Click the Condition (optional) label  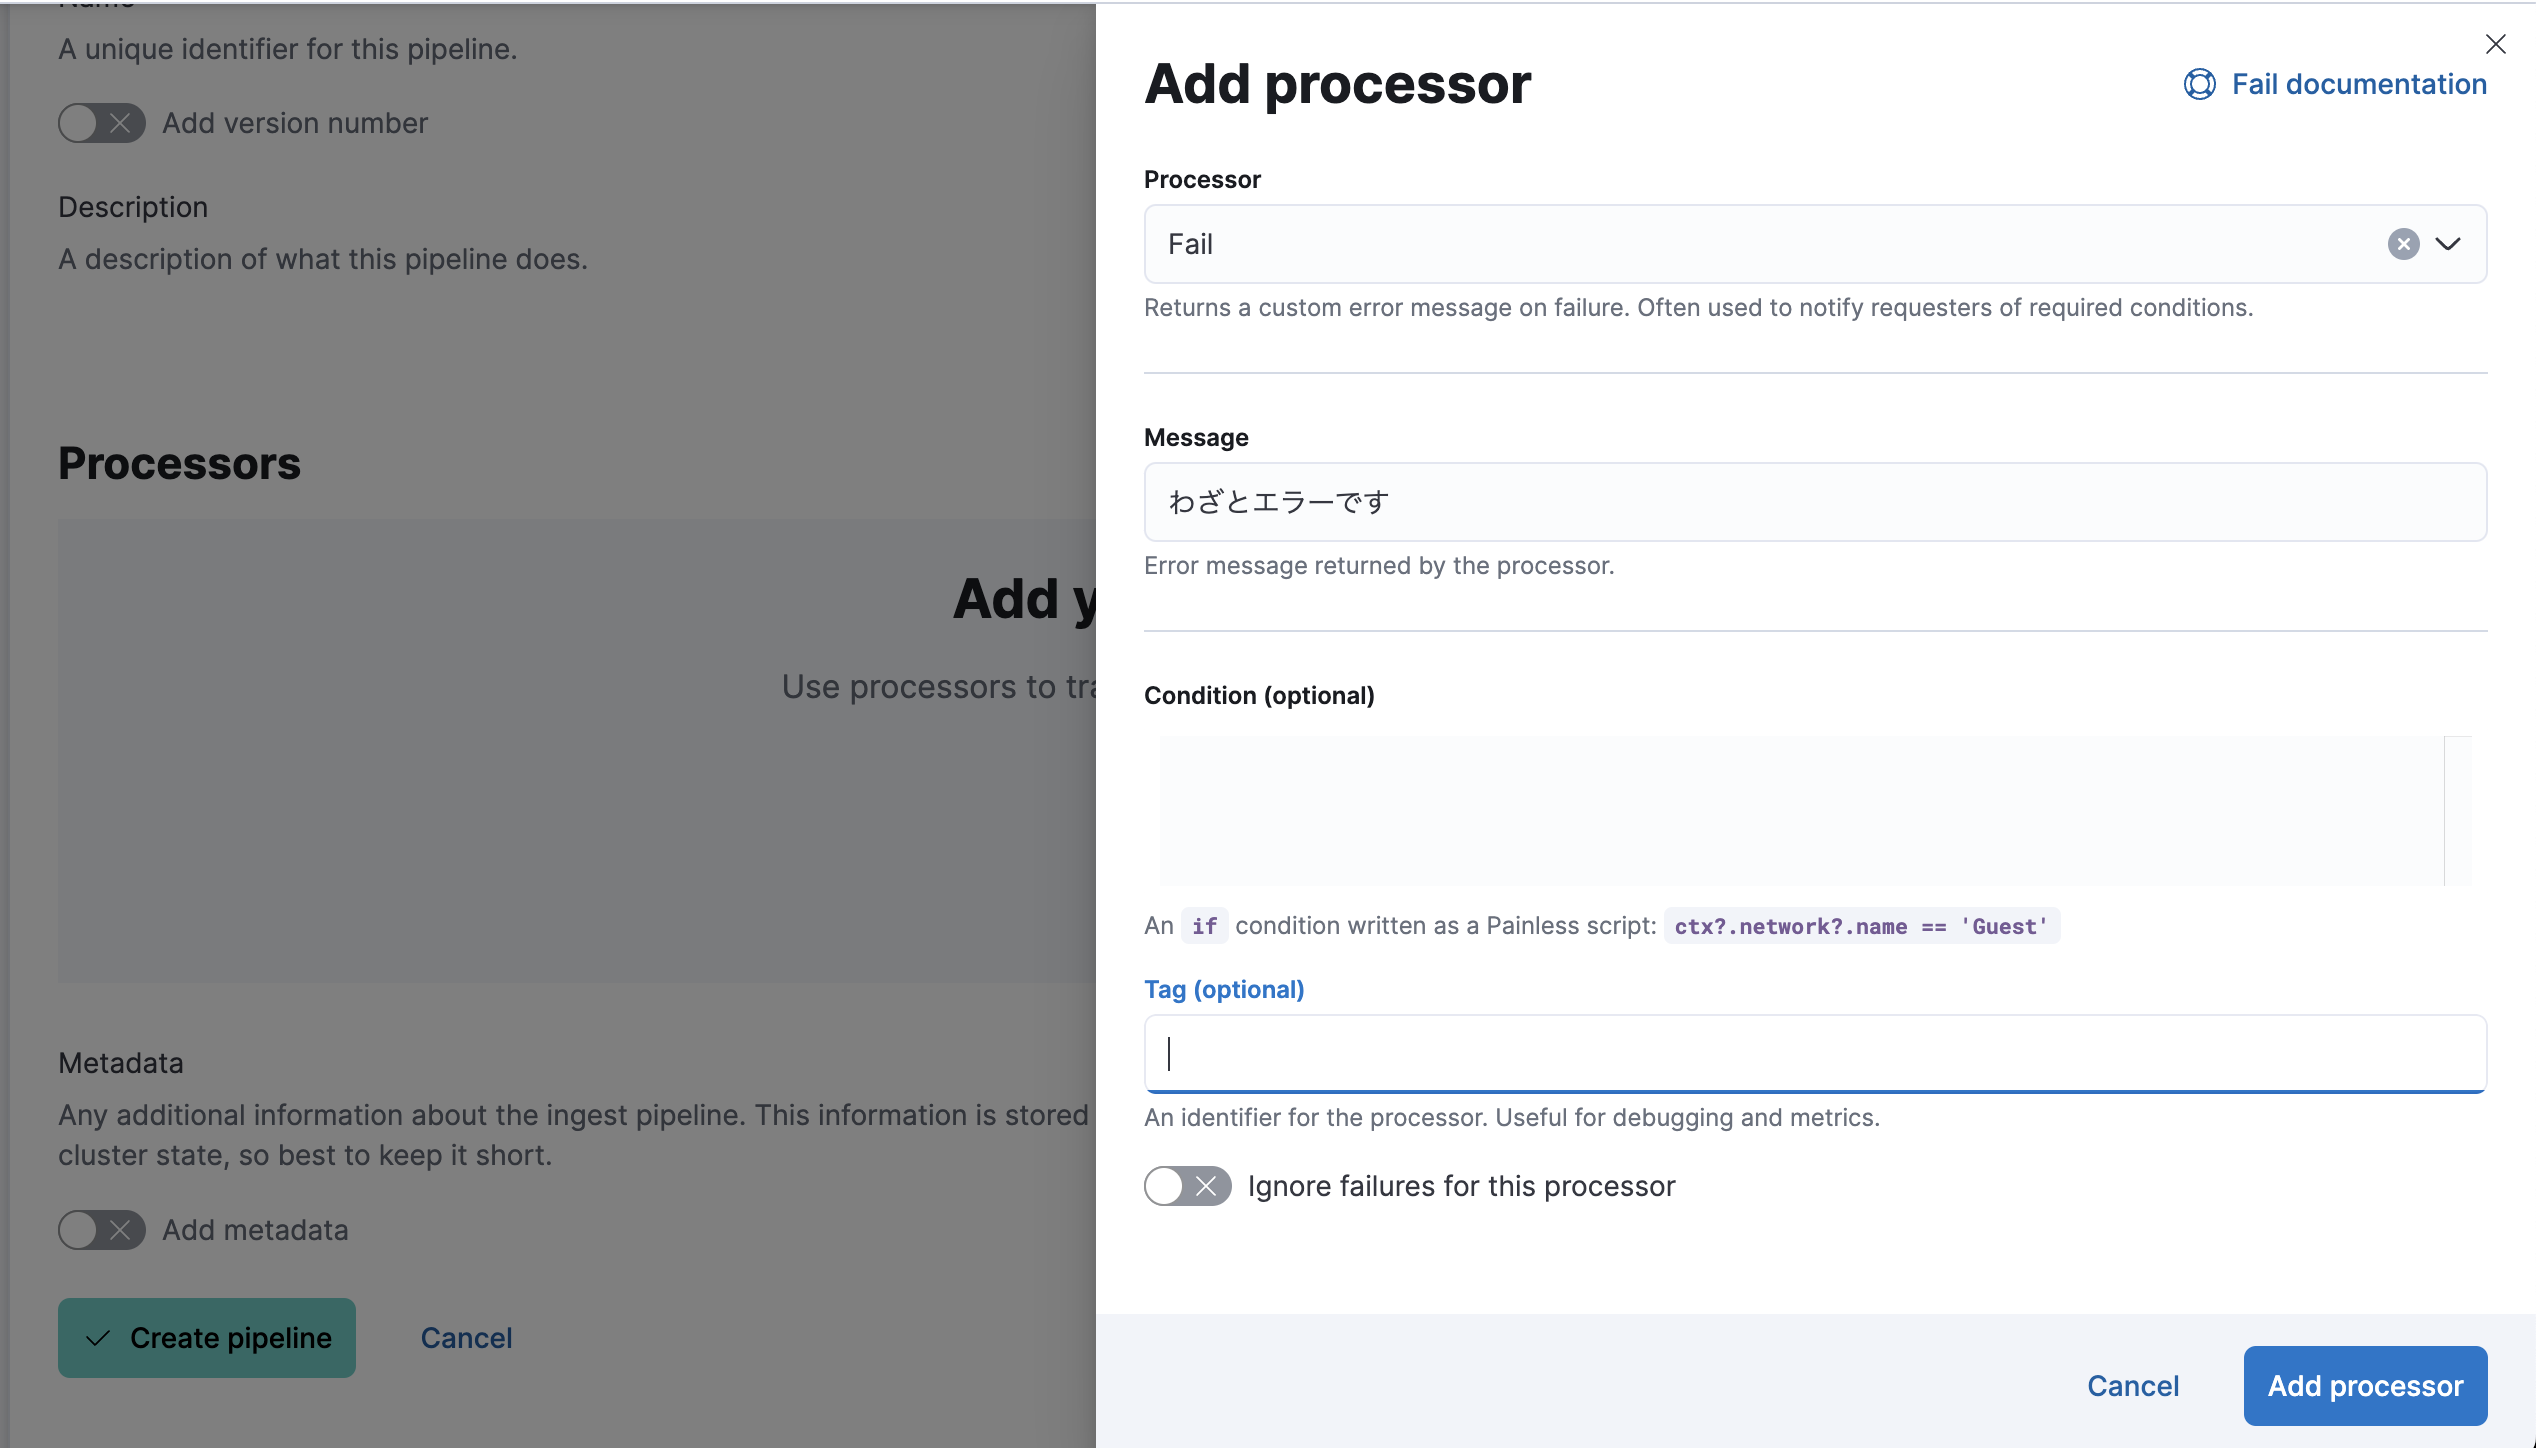tap(1259, 695)
